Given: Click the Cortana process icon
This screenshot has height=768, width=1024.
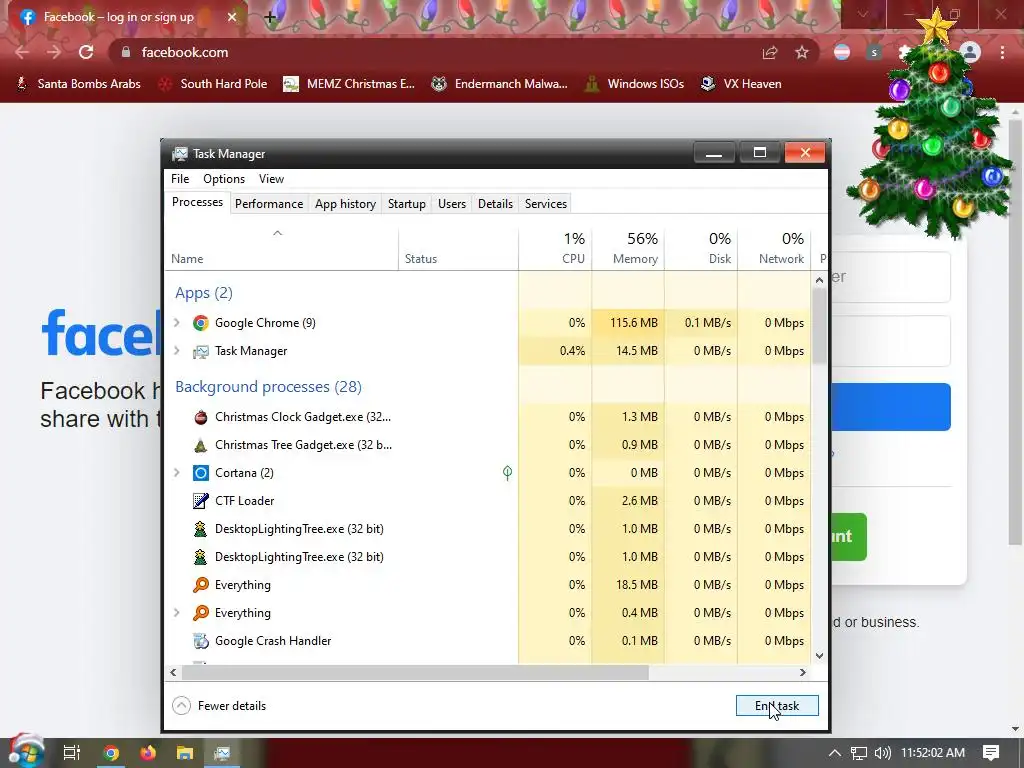Looking at the screenshot, I should [200, 473].
